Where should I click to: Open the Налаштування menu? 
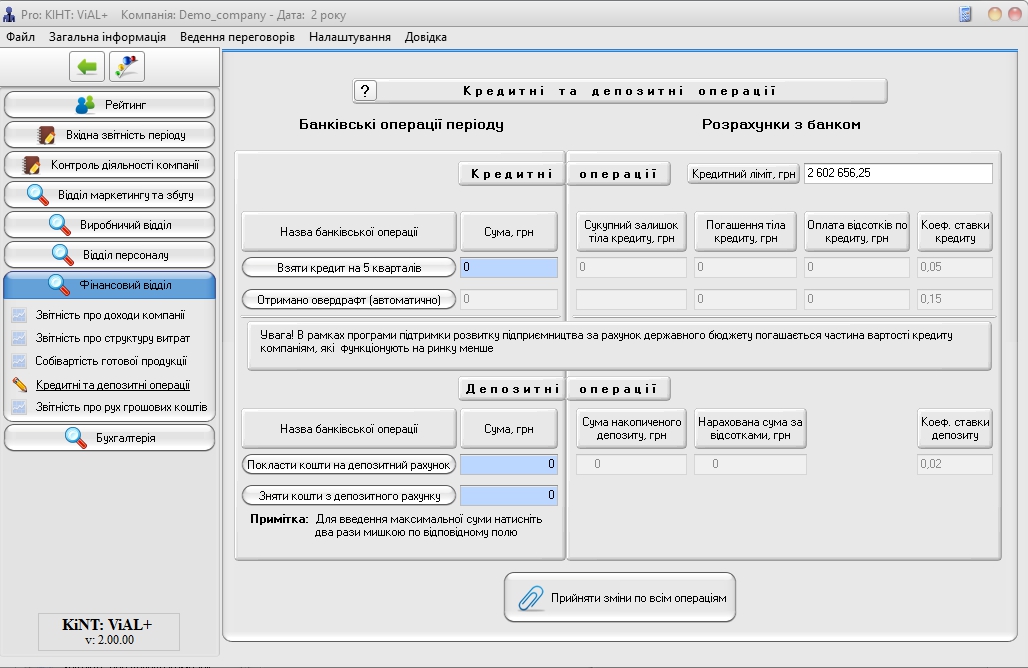pyautogui.click(x=349, y=37)
